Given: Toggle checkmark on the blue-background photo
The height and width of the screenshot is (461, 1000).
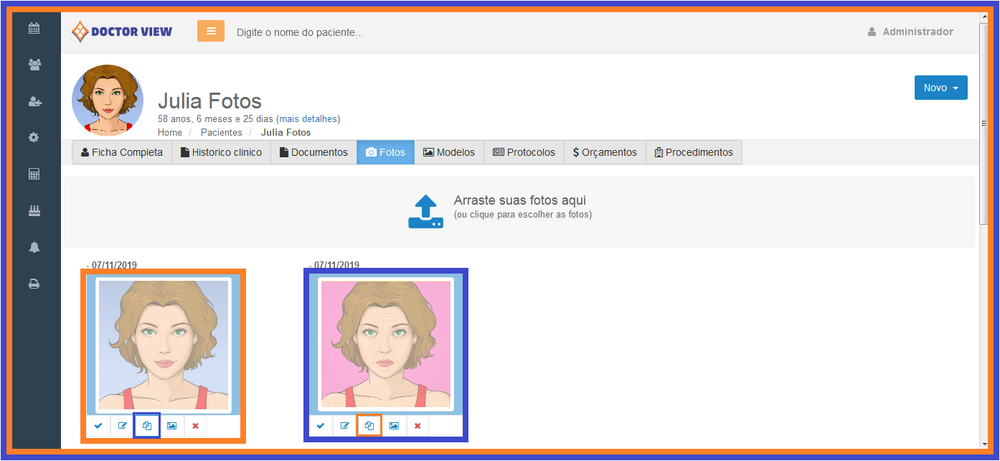Looking at the screenshot, I should click(x=98, y=426).
